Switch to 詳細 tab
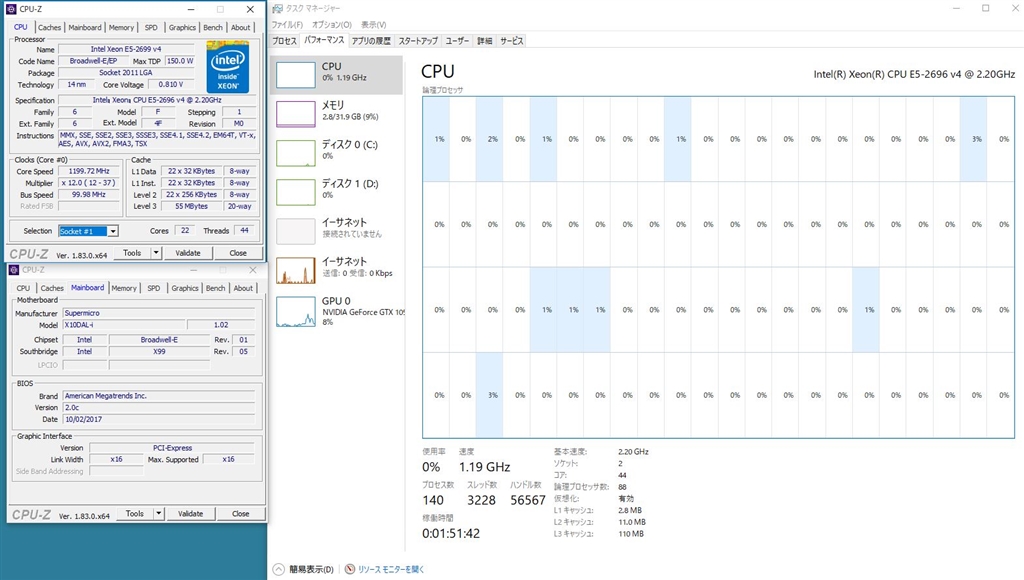The image size is (1024, 580). point(485,40)
